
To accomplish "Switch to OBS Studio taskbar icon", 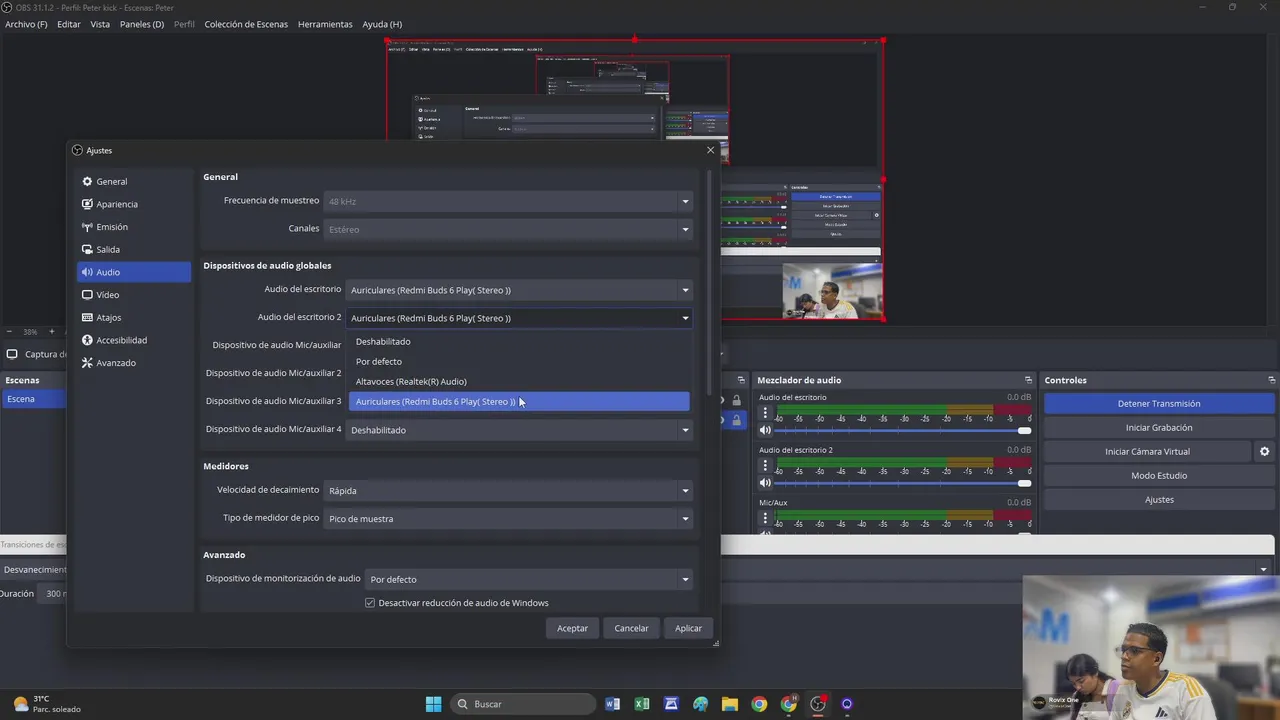I will click(x=818, y=704).
